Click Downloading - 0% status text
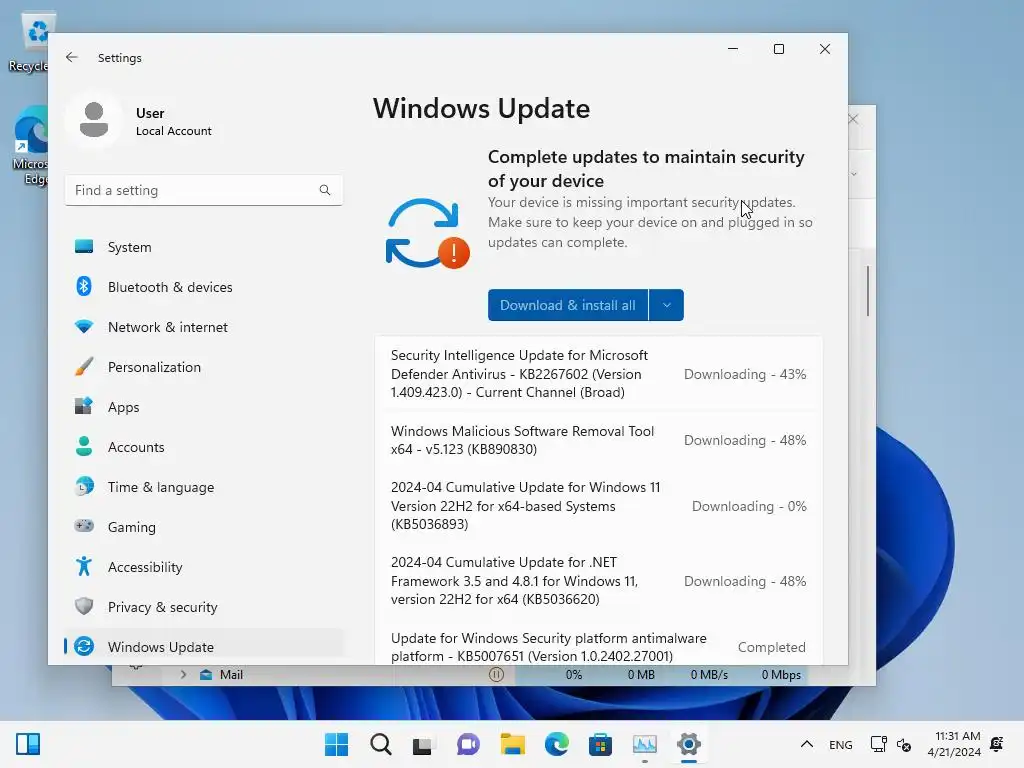1024x768 pixels. (x=749, y=506)
